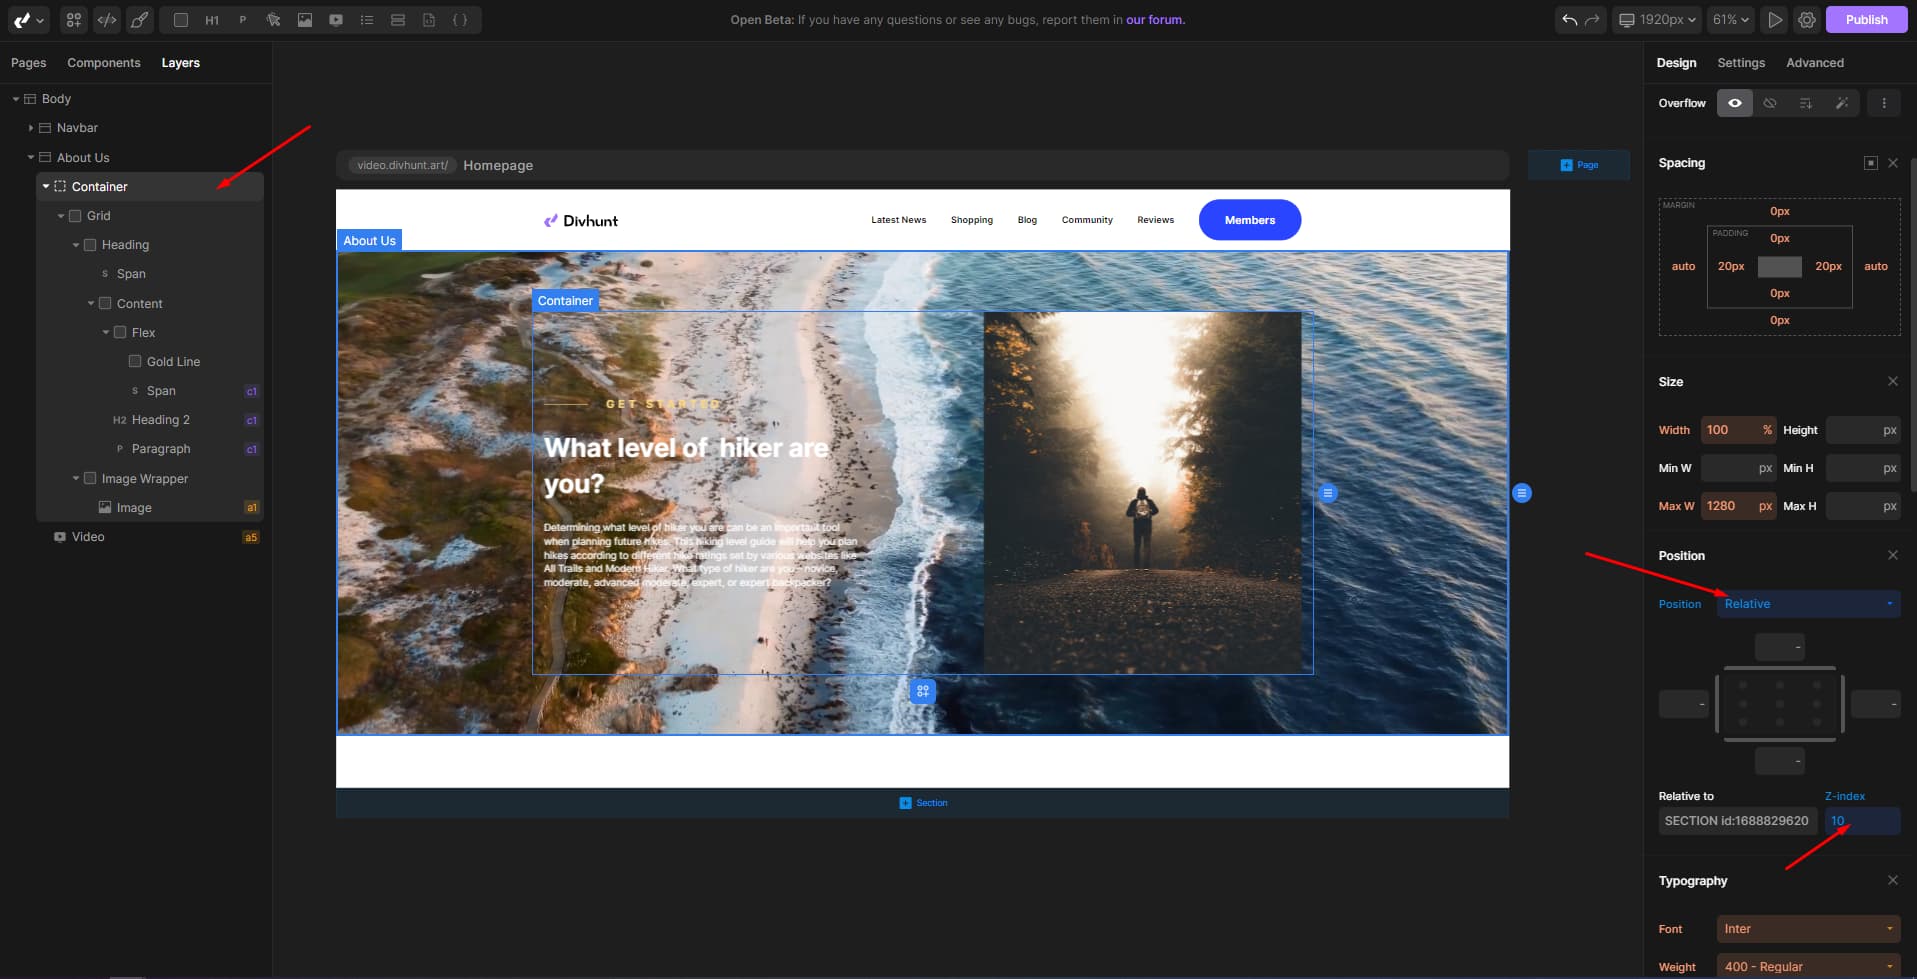Open the gear settings icon
This screenshot has height=979, width=1917.
point(1807,20)
